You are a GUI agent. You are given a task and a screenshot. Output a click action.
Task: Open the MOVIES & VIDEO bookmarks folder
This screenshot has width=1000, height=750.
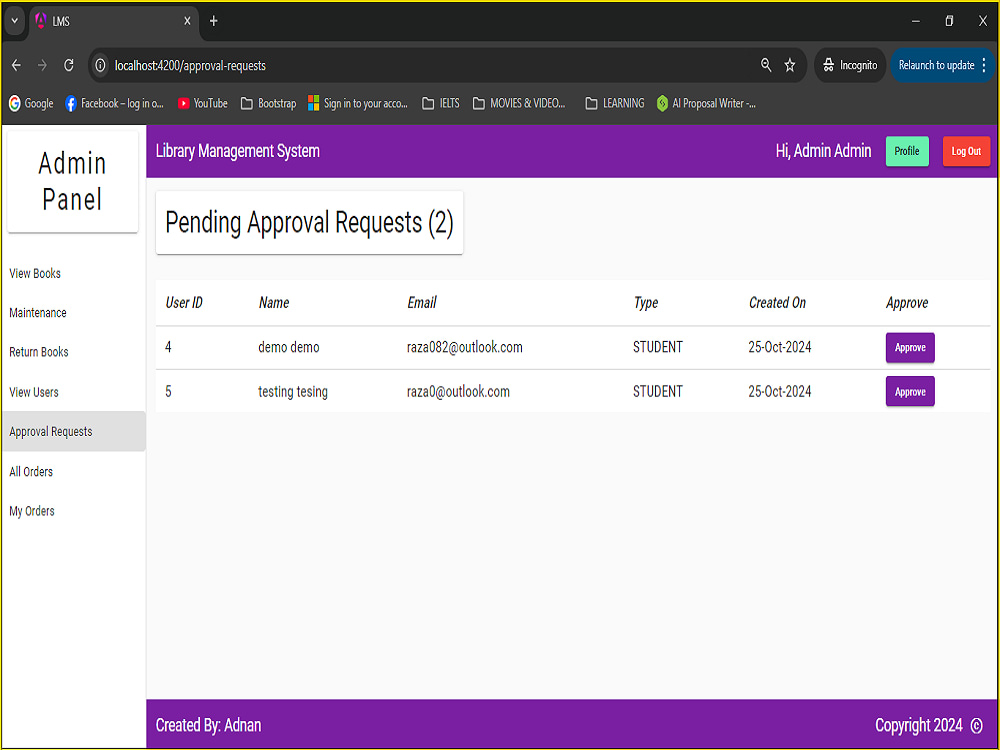coord(519,103)
